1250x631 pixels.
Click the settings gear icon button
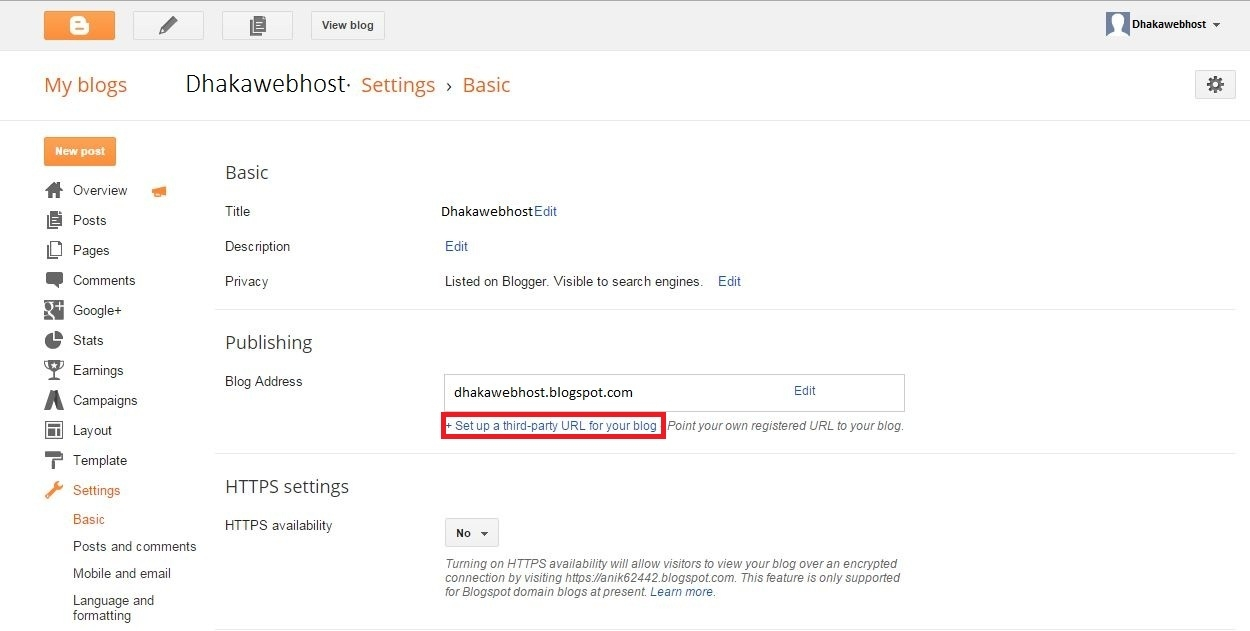point(1215,85)
